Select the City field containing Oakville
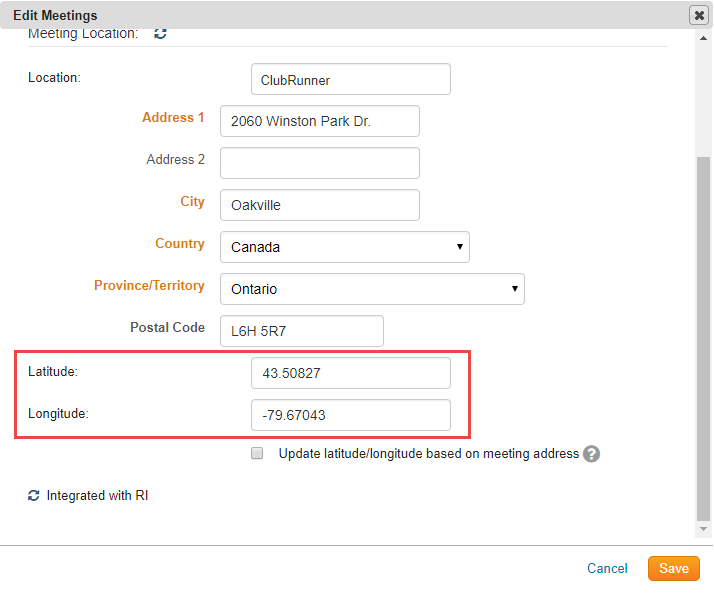714x594 pixels. (x=319, y=205)
